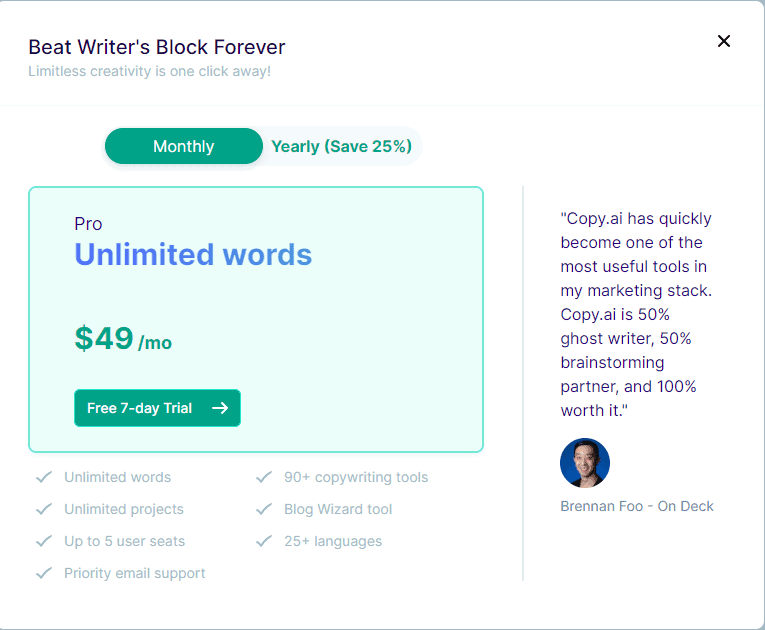Click checkmark next to Blog Wizard tool
The width and height of the screenshot is (765, 630).
point(264,509)
